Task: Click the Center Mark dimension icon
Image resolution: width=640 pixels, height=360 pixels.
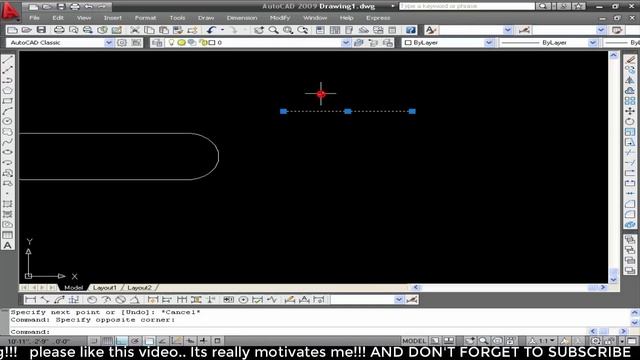Action: click(243, 300)
